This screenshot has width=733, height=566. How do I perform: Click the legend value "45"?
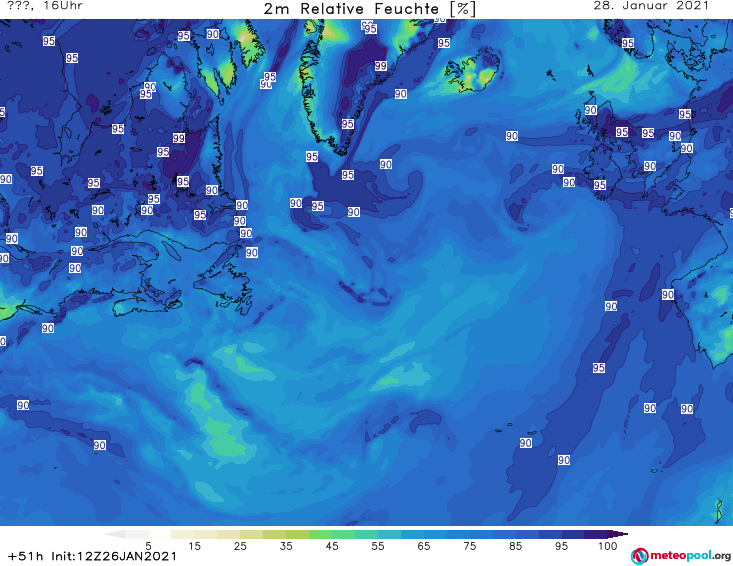coord(332,546)
